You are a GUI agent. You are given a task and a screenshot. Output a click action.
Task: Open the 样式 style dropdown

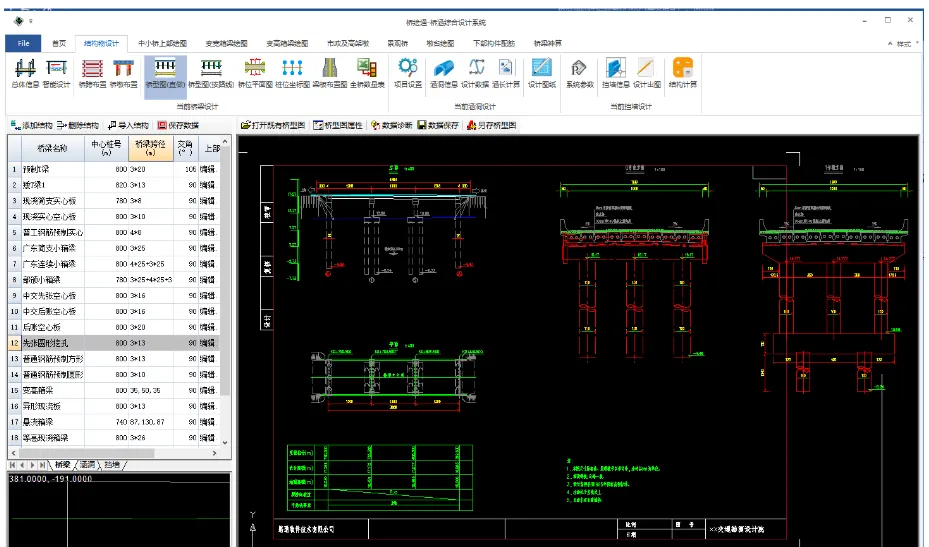(906, 44)
